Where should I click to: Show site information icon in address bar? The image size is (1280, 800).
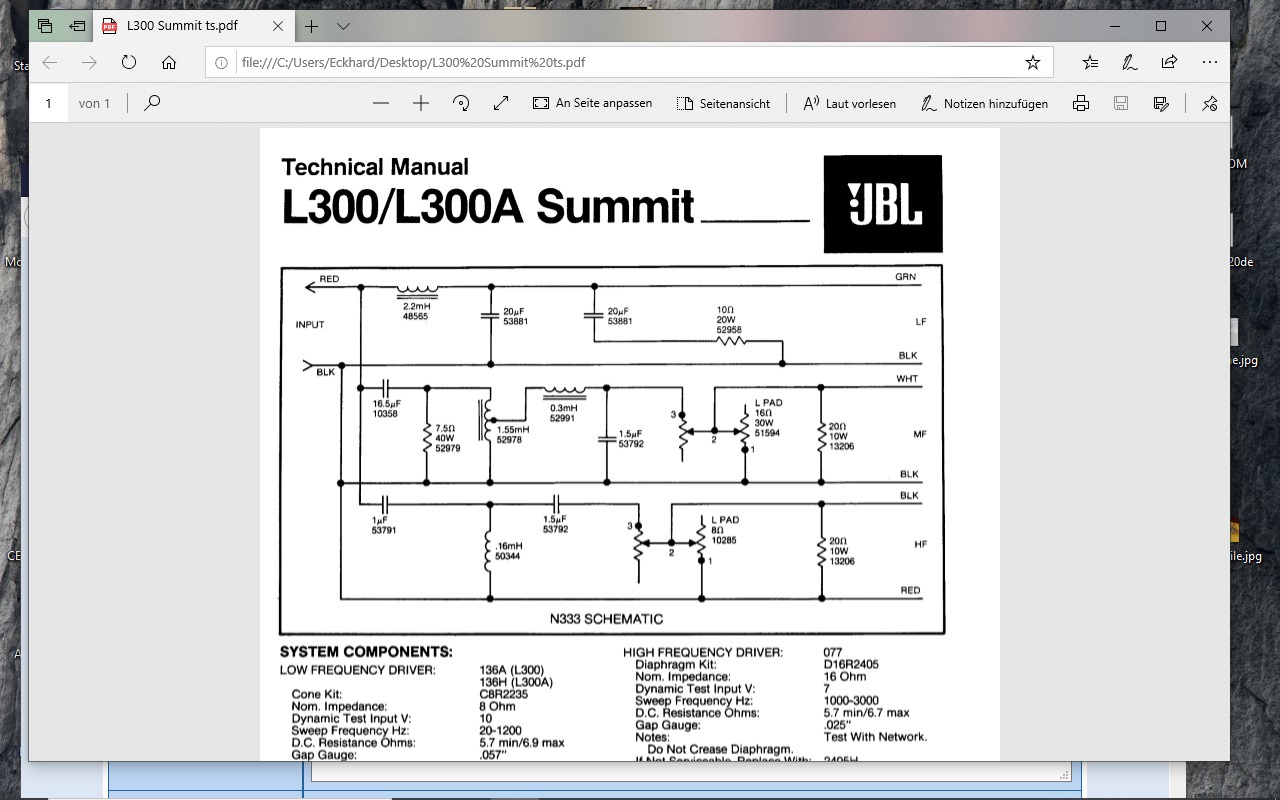(x=222, y=62)
